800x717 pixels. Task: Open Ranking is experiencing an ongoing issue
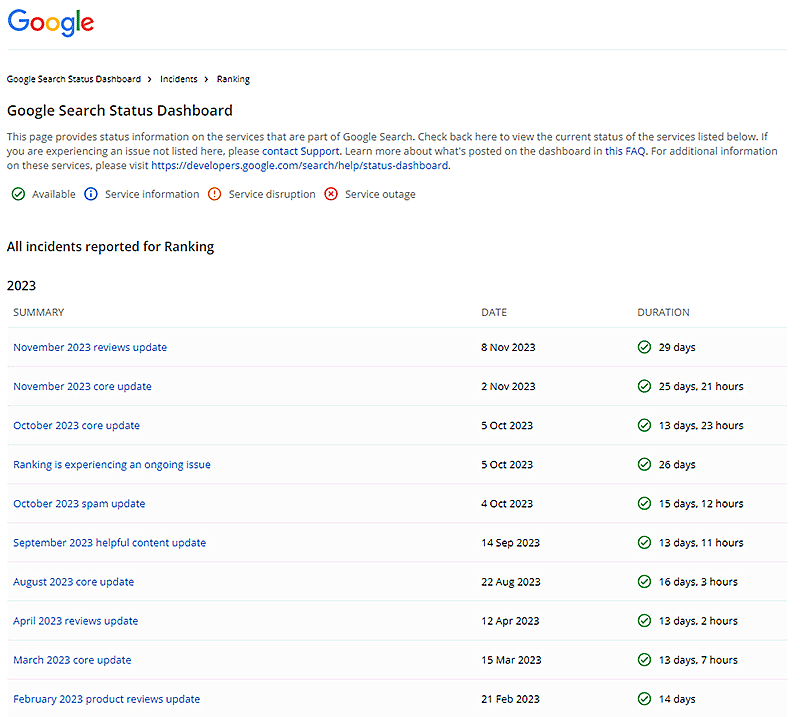tap(112, 465)
